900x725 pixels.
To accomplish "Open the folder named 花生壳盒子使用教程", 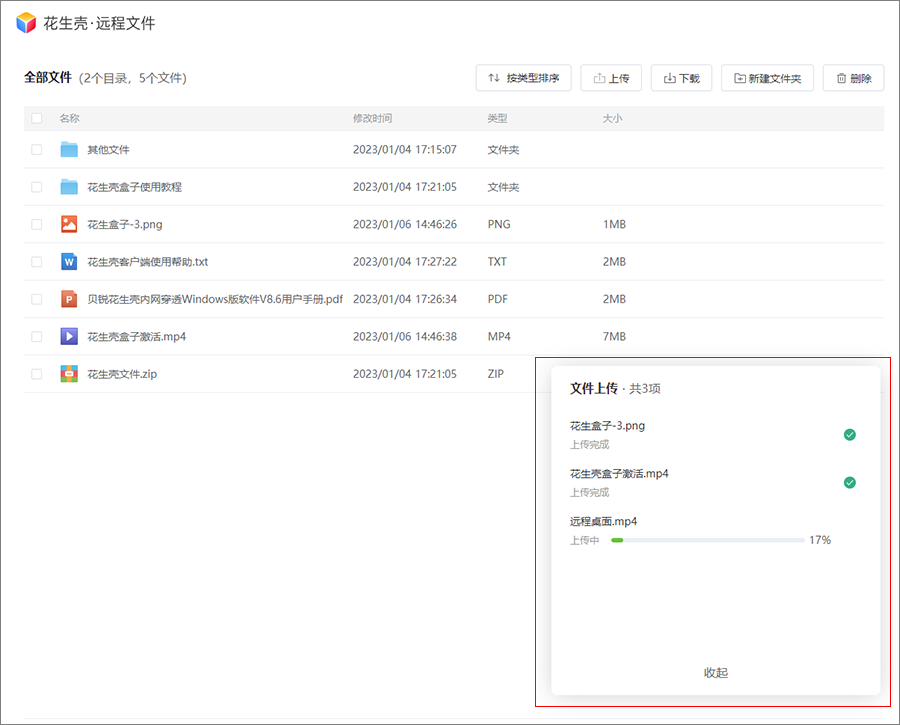I will (x=134, y=187).
